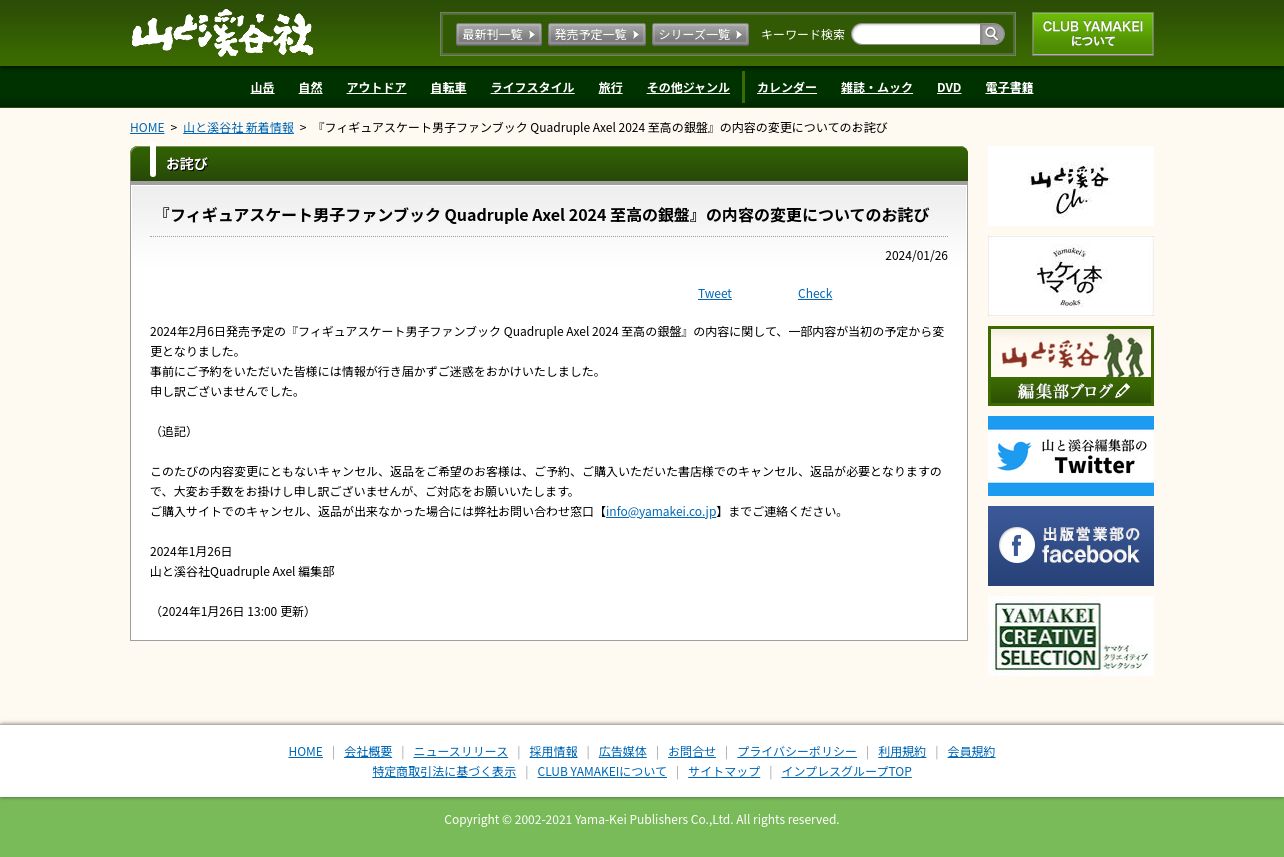1284x857 pixels.
Task: Click the footer 広告媒体 link
Action: [623, 752]
